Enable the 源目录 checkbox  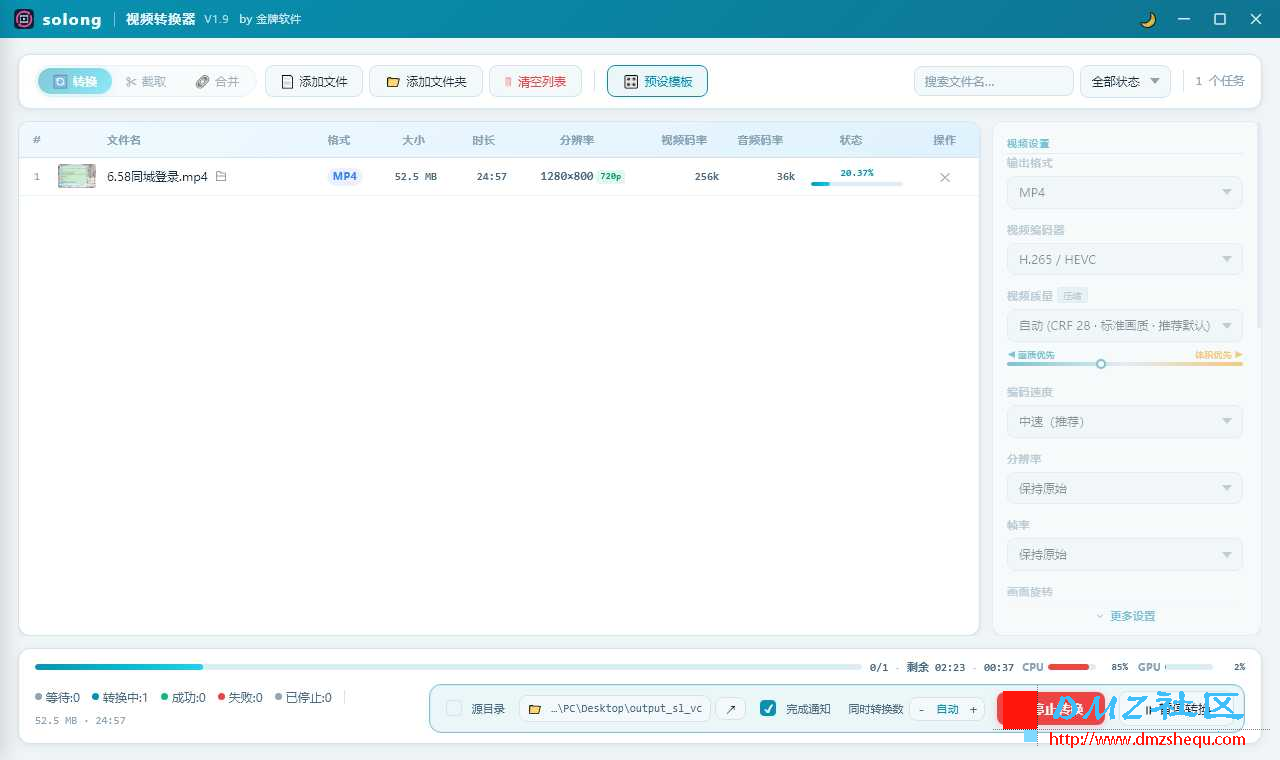click(454, 709)
